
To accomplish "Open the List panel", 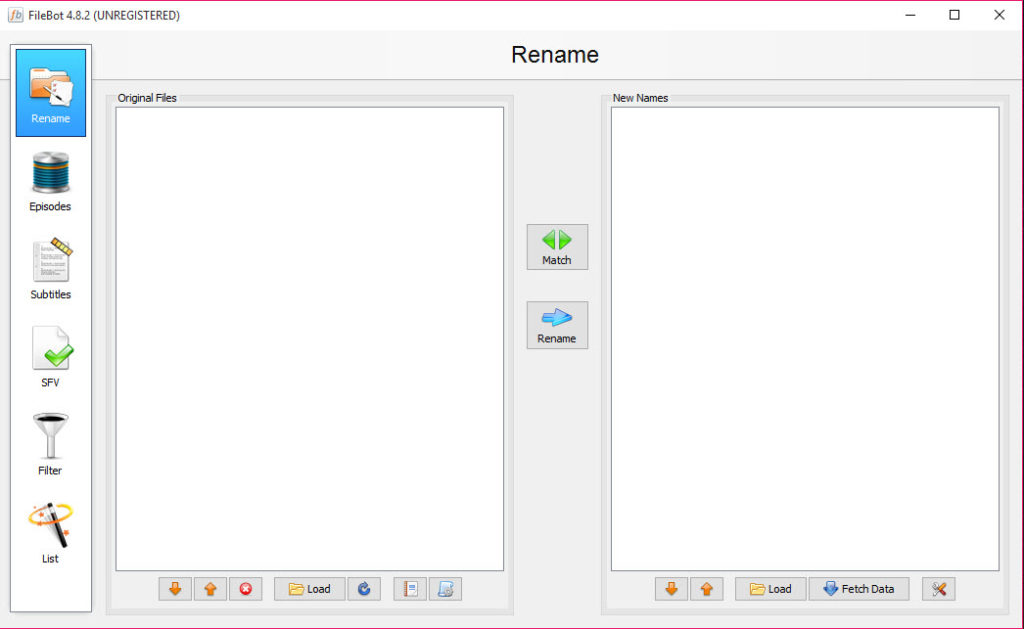I will click(50, 533).
